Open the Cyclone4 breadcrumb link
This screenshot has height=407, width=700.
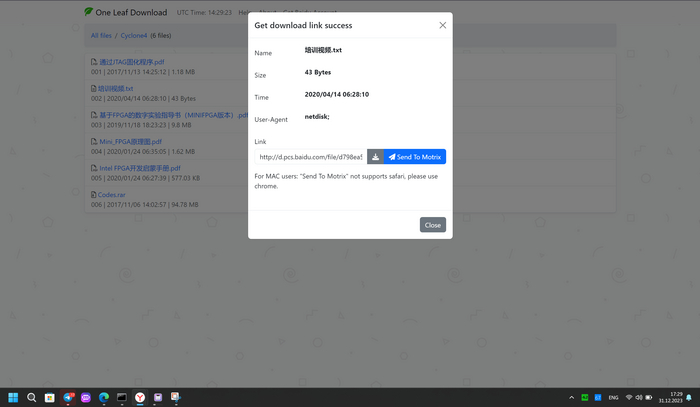coord(133,36)
